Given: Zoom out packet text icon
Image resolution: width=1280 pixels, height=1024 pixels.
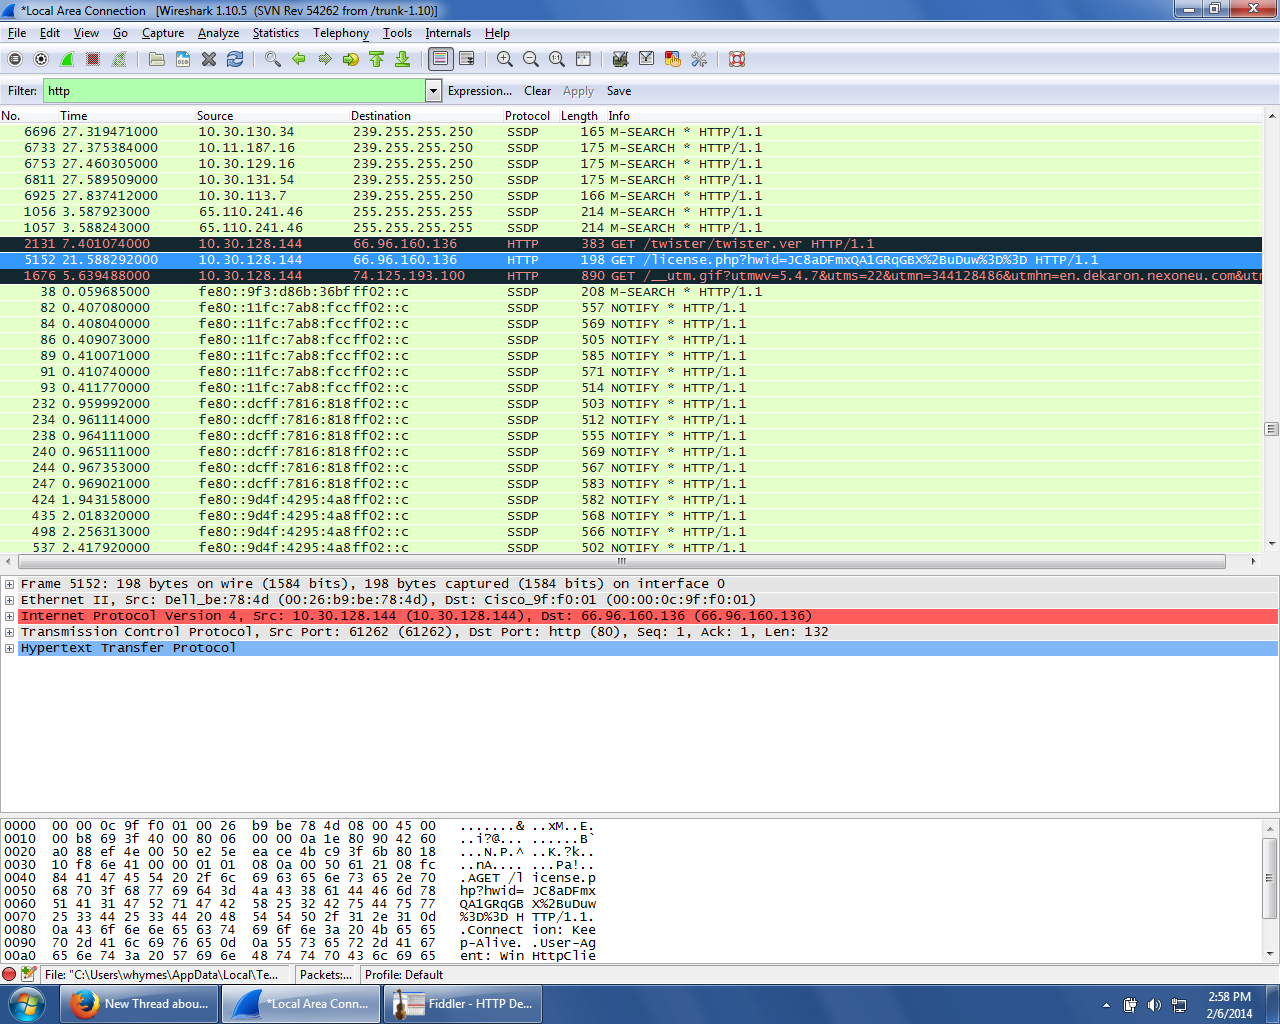Looking at the screenshot, I should 531,59.
